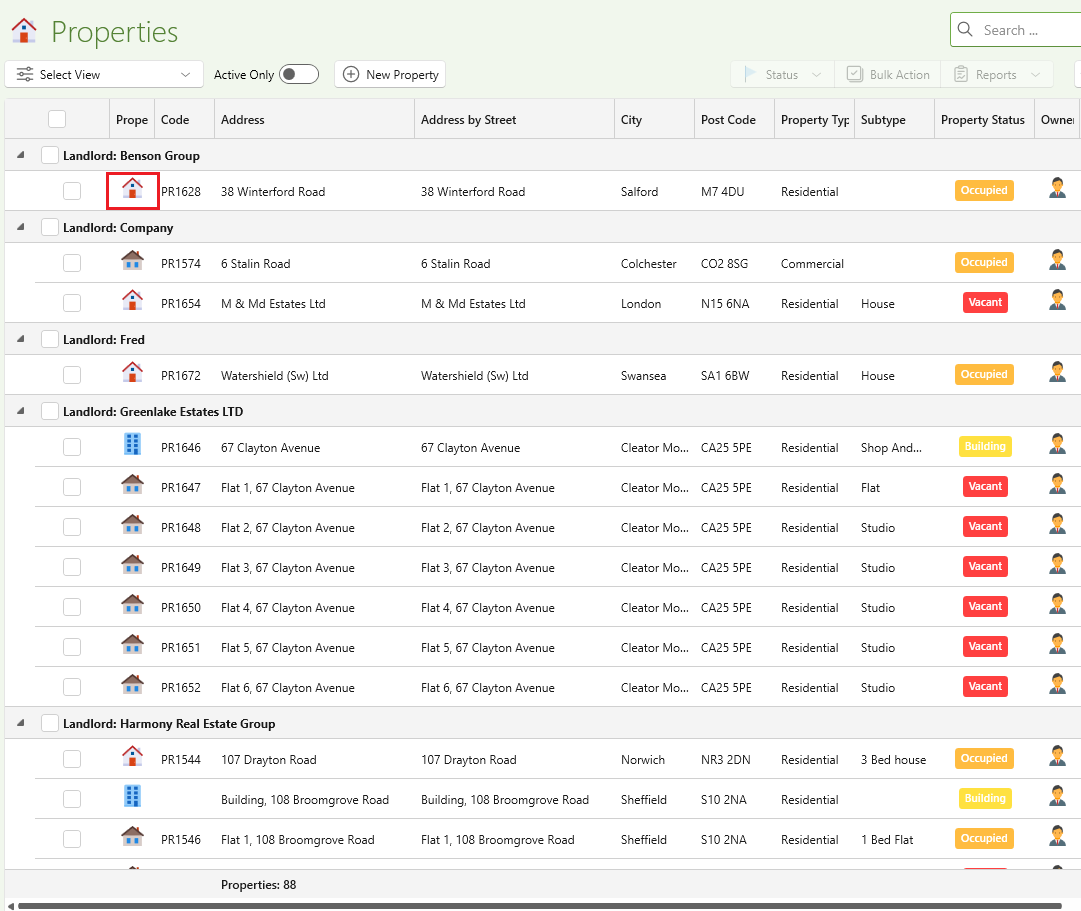Screen dimensions: 1081x911
Task: Click the New Property button
Action: click(x=390, y=74)
